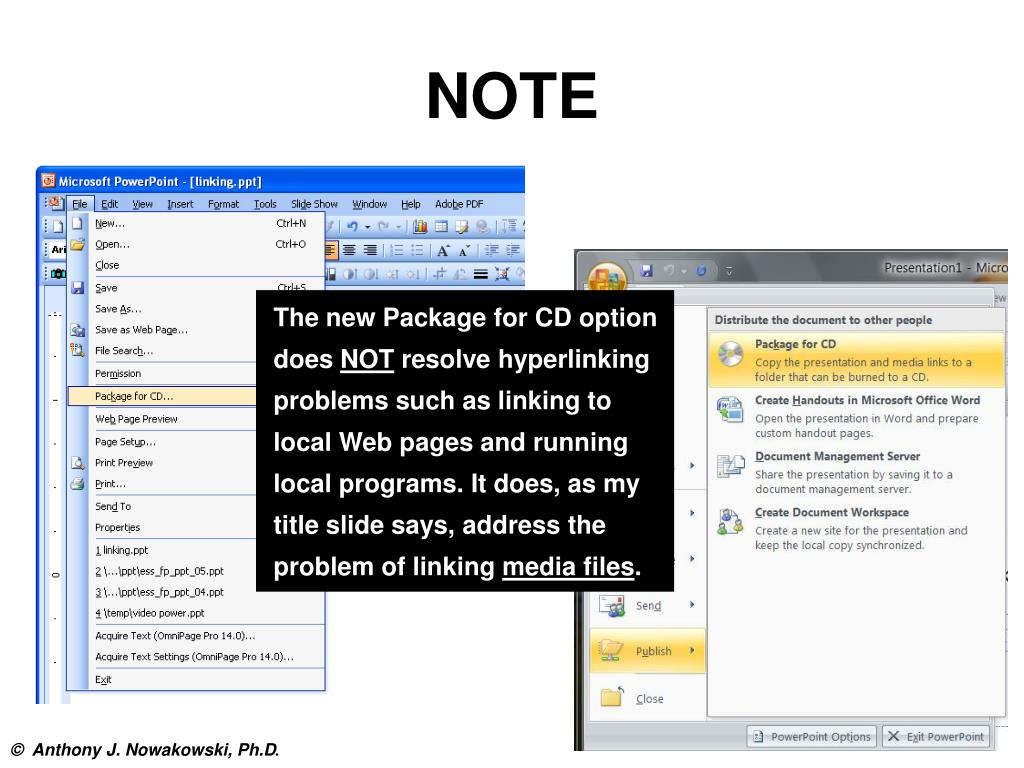Click the Decrease Font Size icon

[x=464, y=250]
